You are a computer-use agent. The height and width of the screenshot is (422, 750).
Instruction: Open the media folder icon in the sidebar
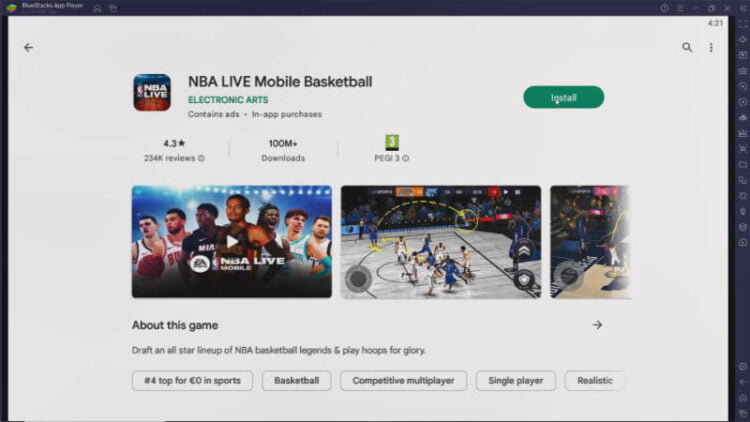coord(743,165)
